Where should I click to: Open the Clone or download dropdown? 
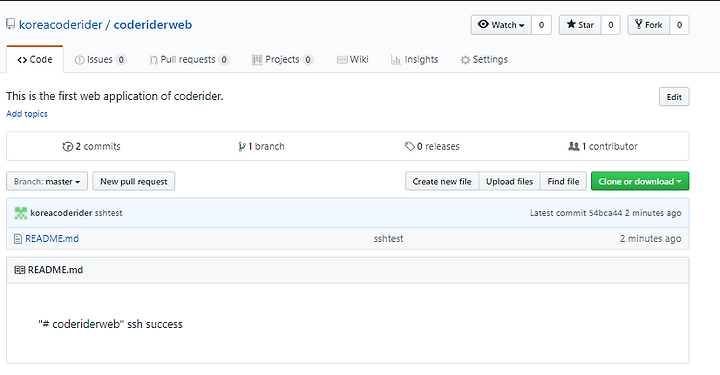pos(640,181)
